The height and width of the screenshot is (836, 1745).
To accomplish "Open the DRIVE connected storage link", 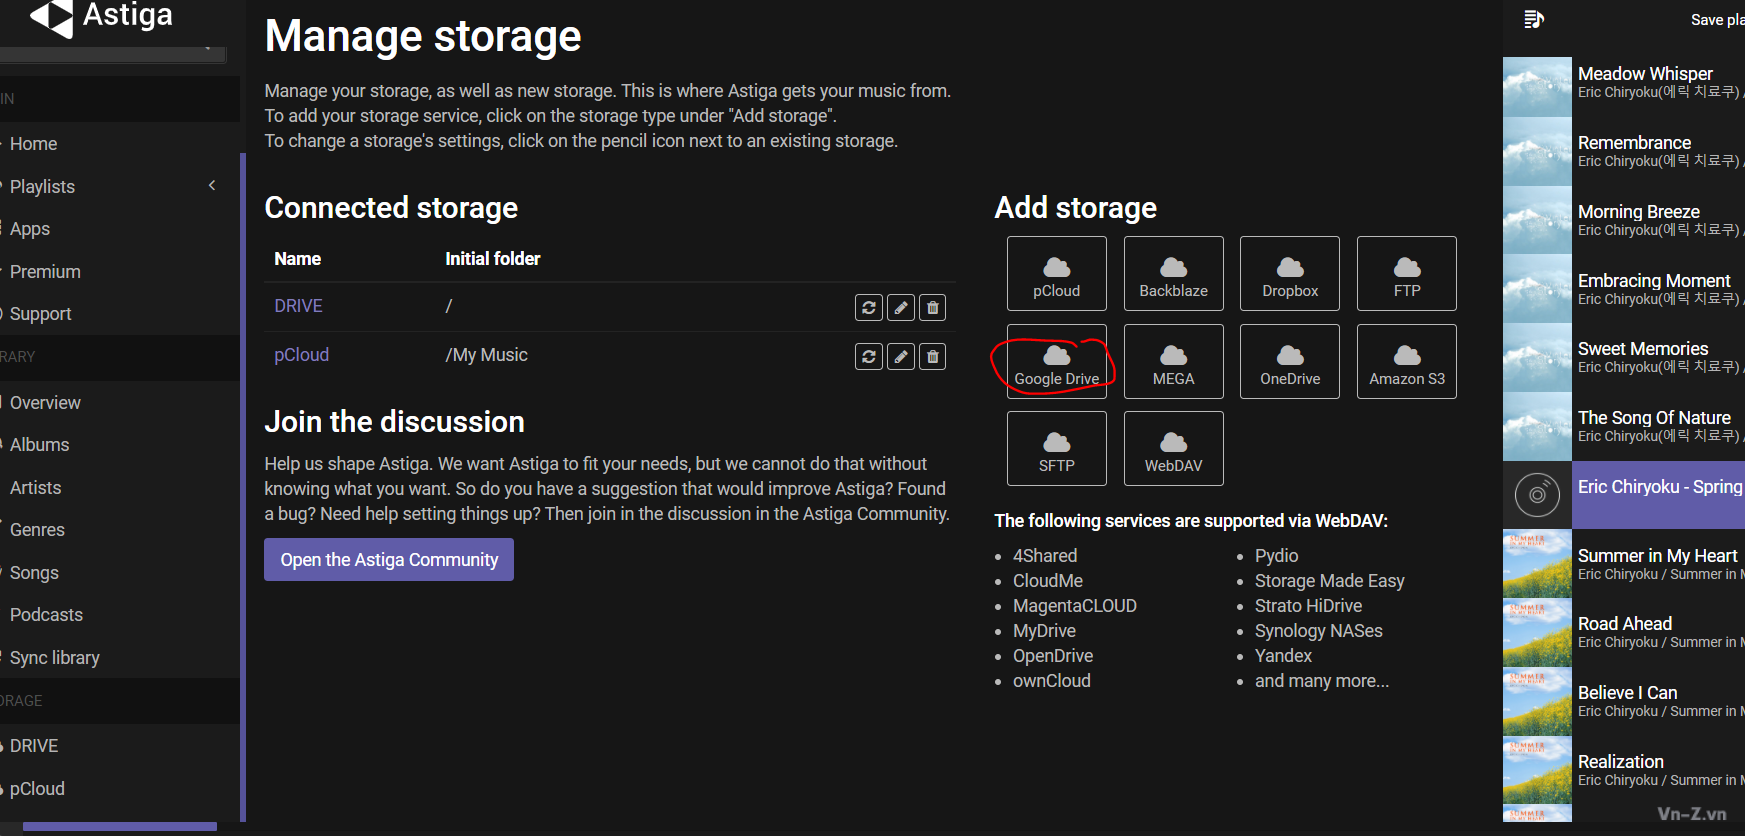I will pyautogui.click(x=298, y=306).
